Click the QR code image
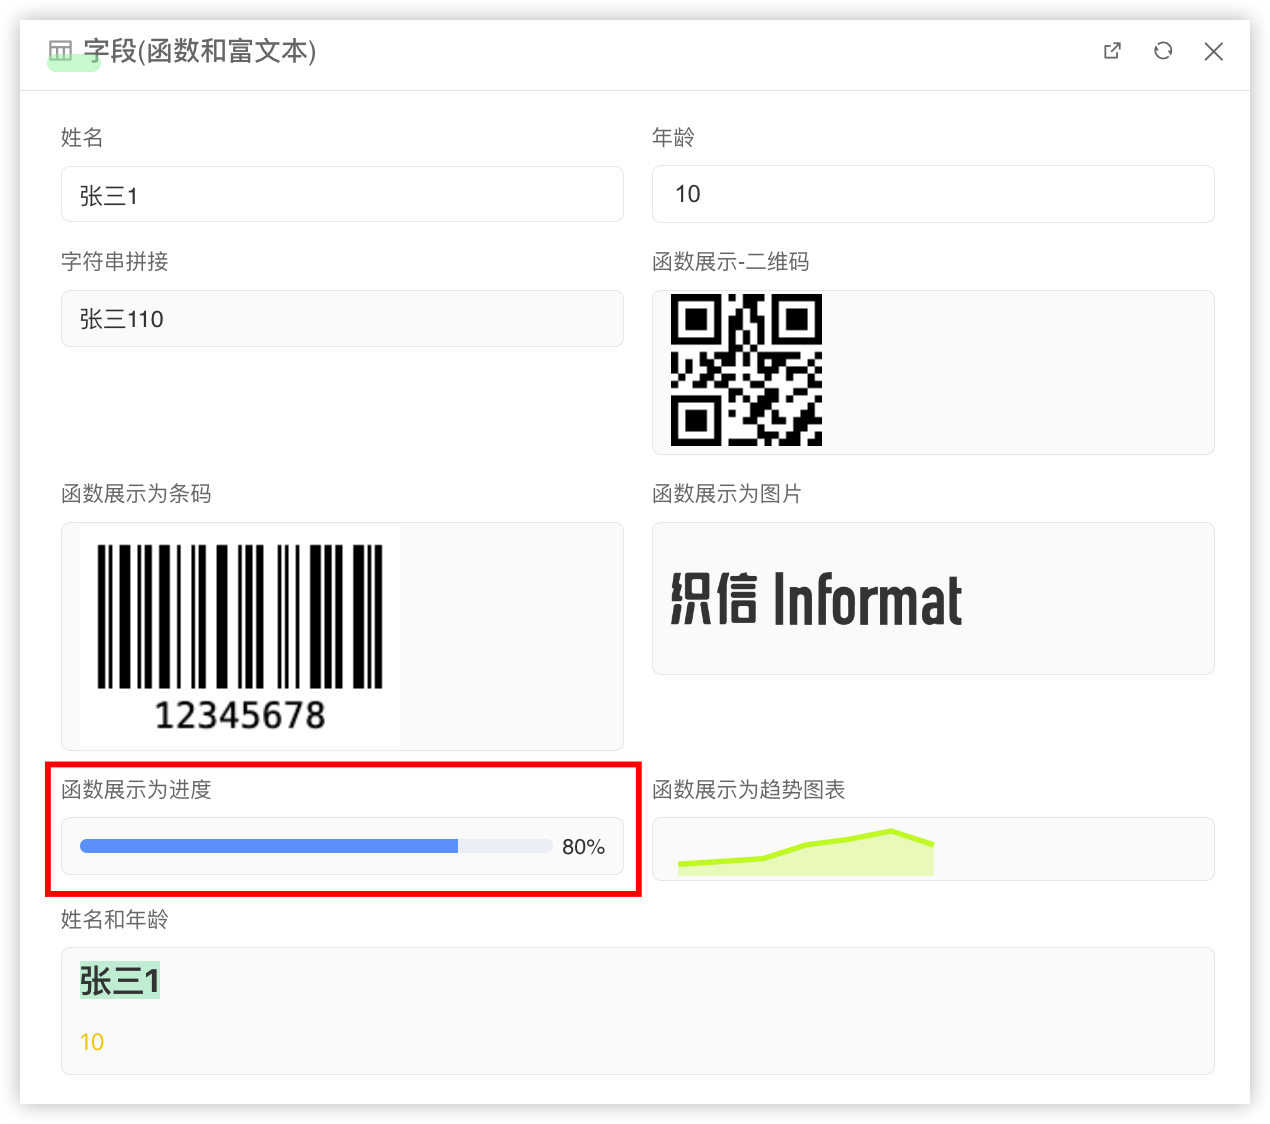Viewport: 1270px width, 1124px height. [746, 370]
